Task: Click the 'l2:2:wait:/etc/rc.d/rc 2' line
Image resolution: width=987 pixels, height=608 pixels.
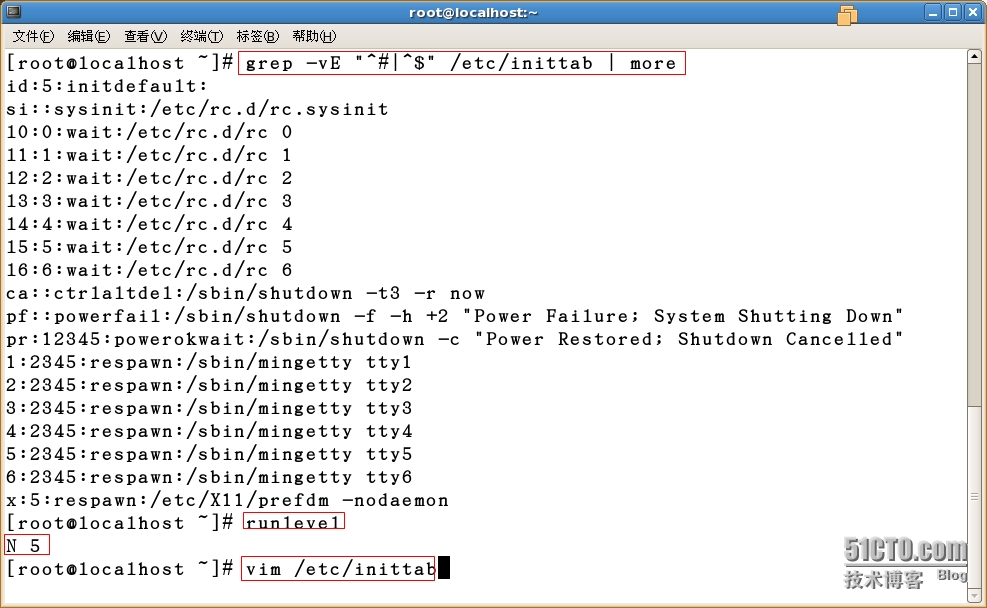Action: pyautogui.click(x=149, y=178)
